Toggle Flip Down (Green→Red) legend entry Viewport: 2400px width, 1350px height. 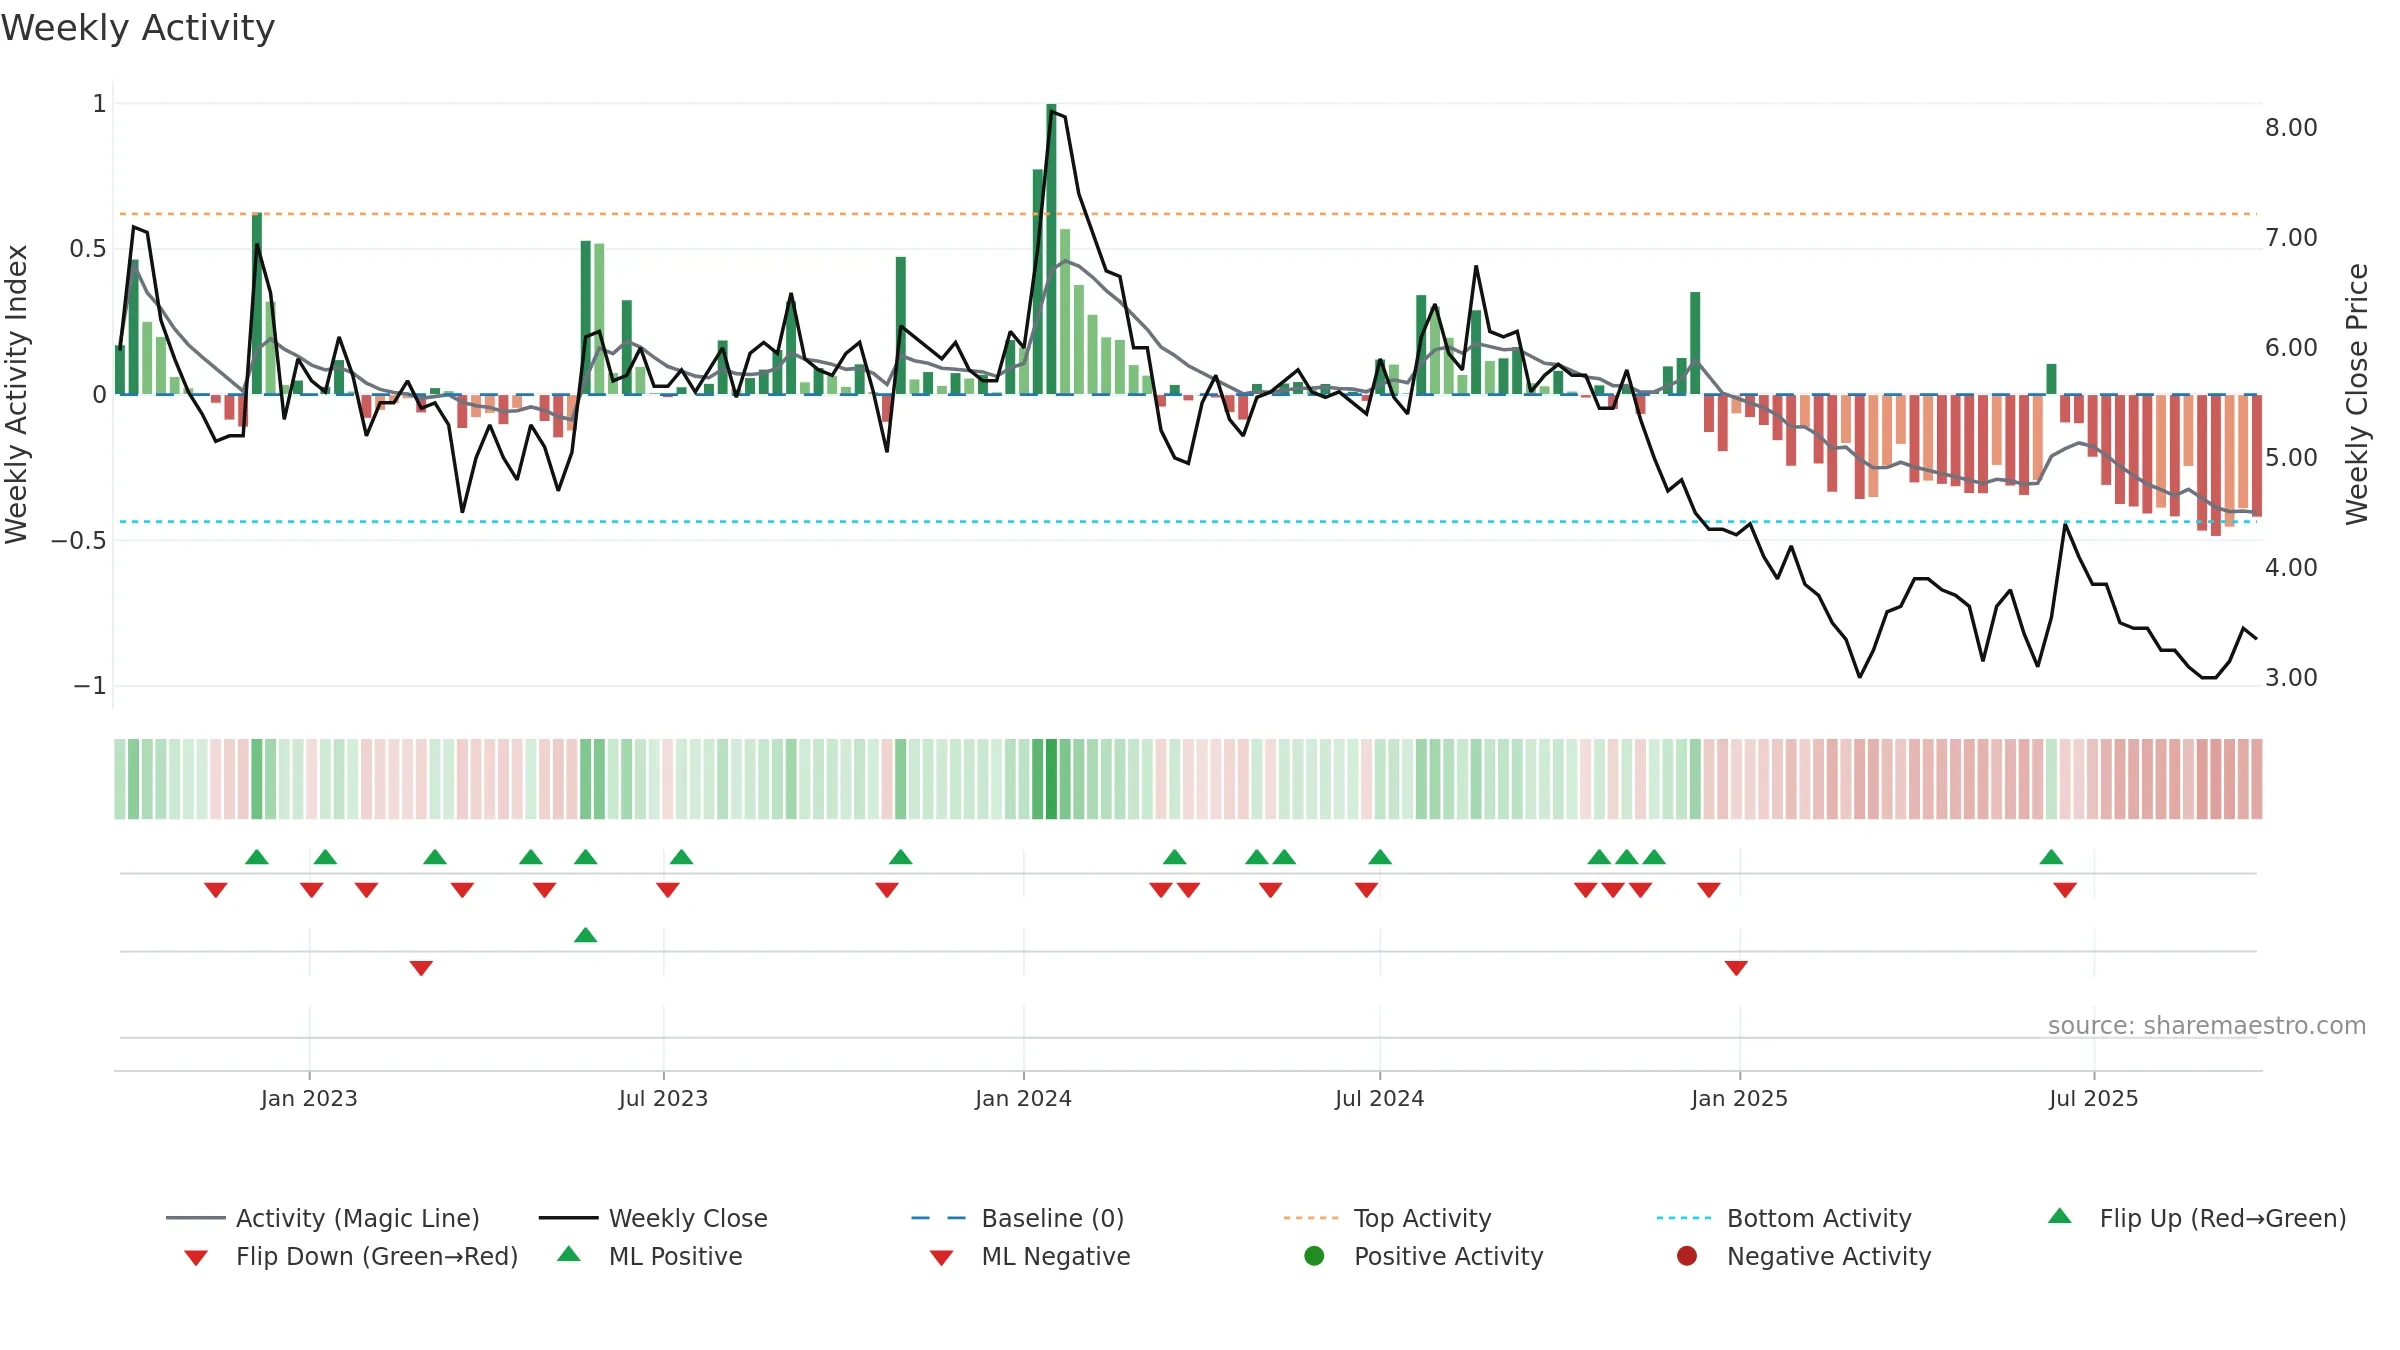350,1256
